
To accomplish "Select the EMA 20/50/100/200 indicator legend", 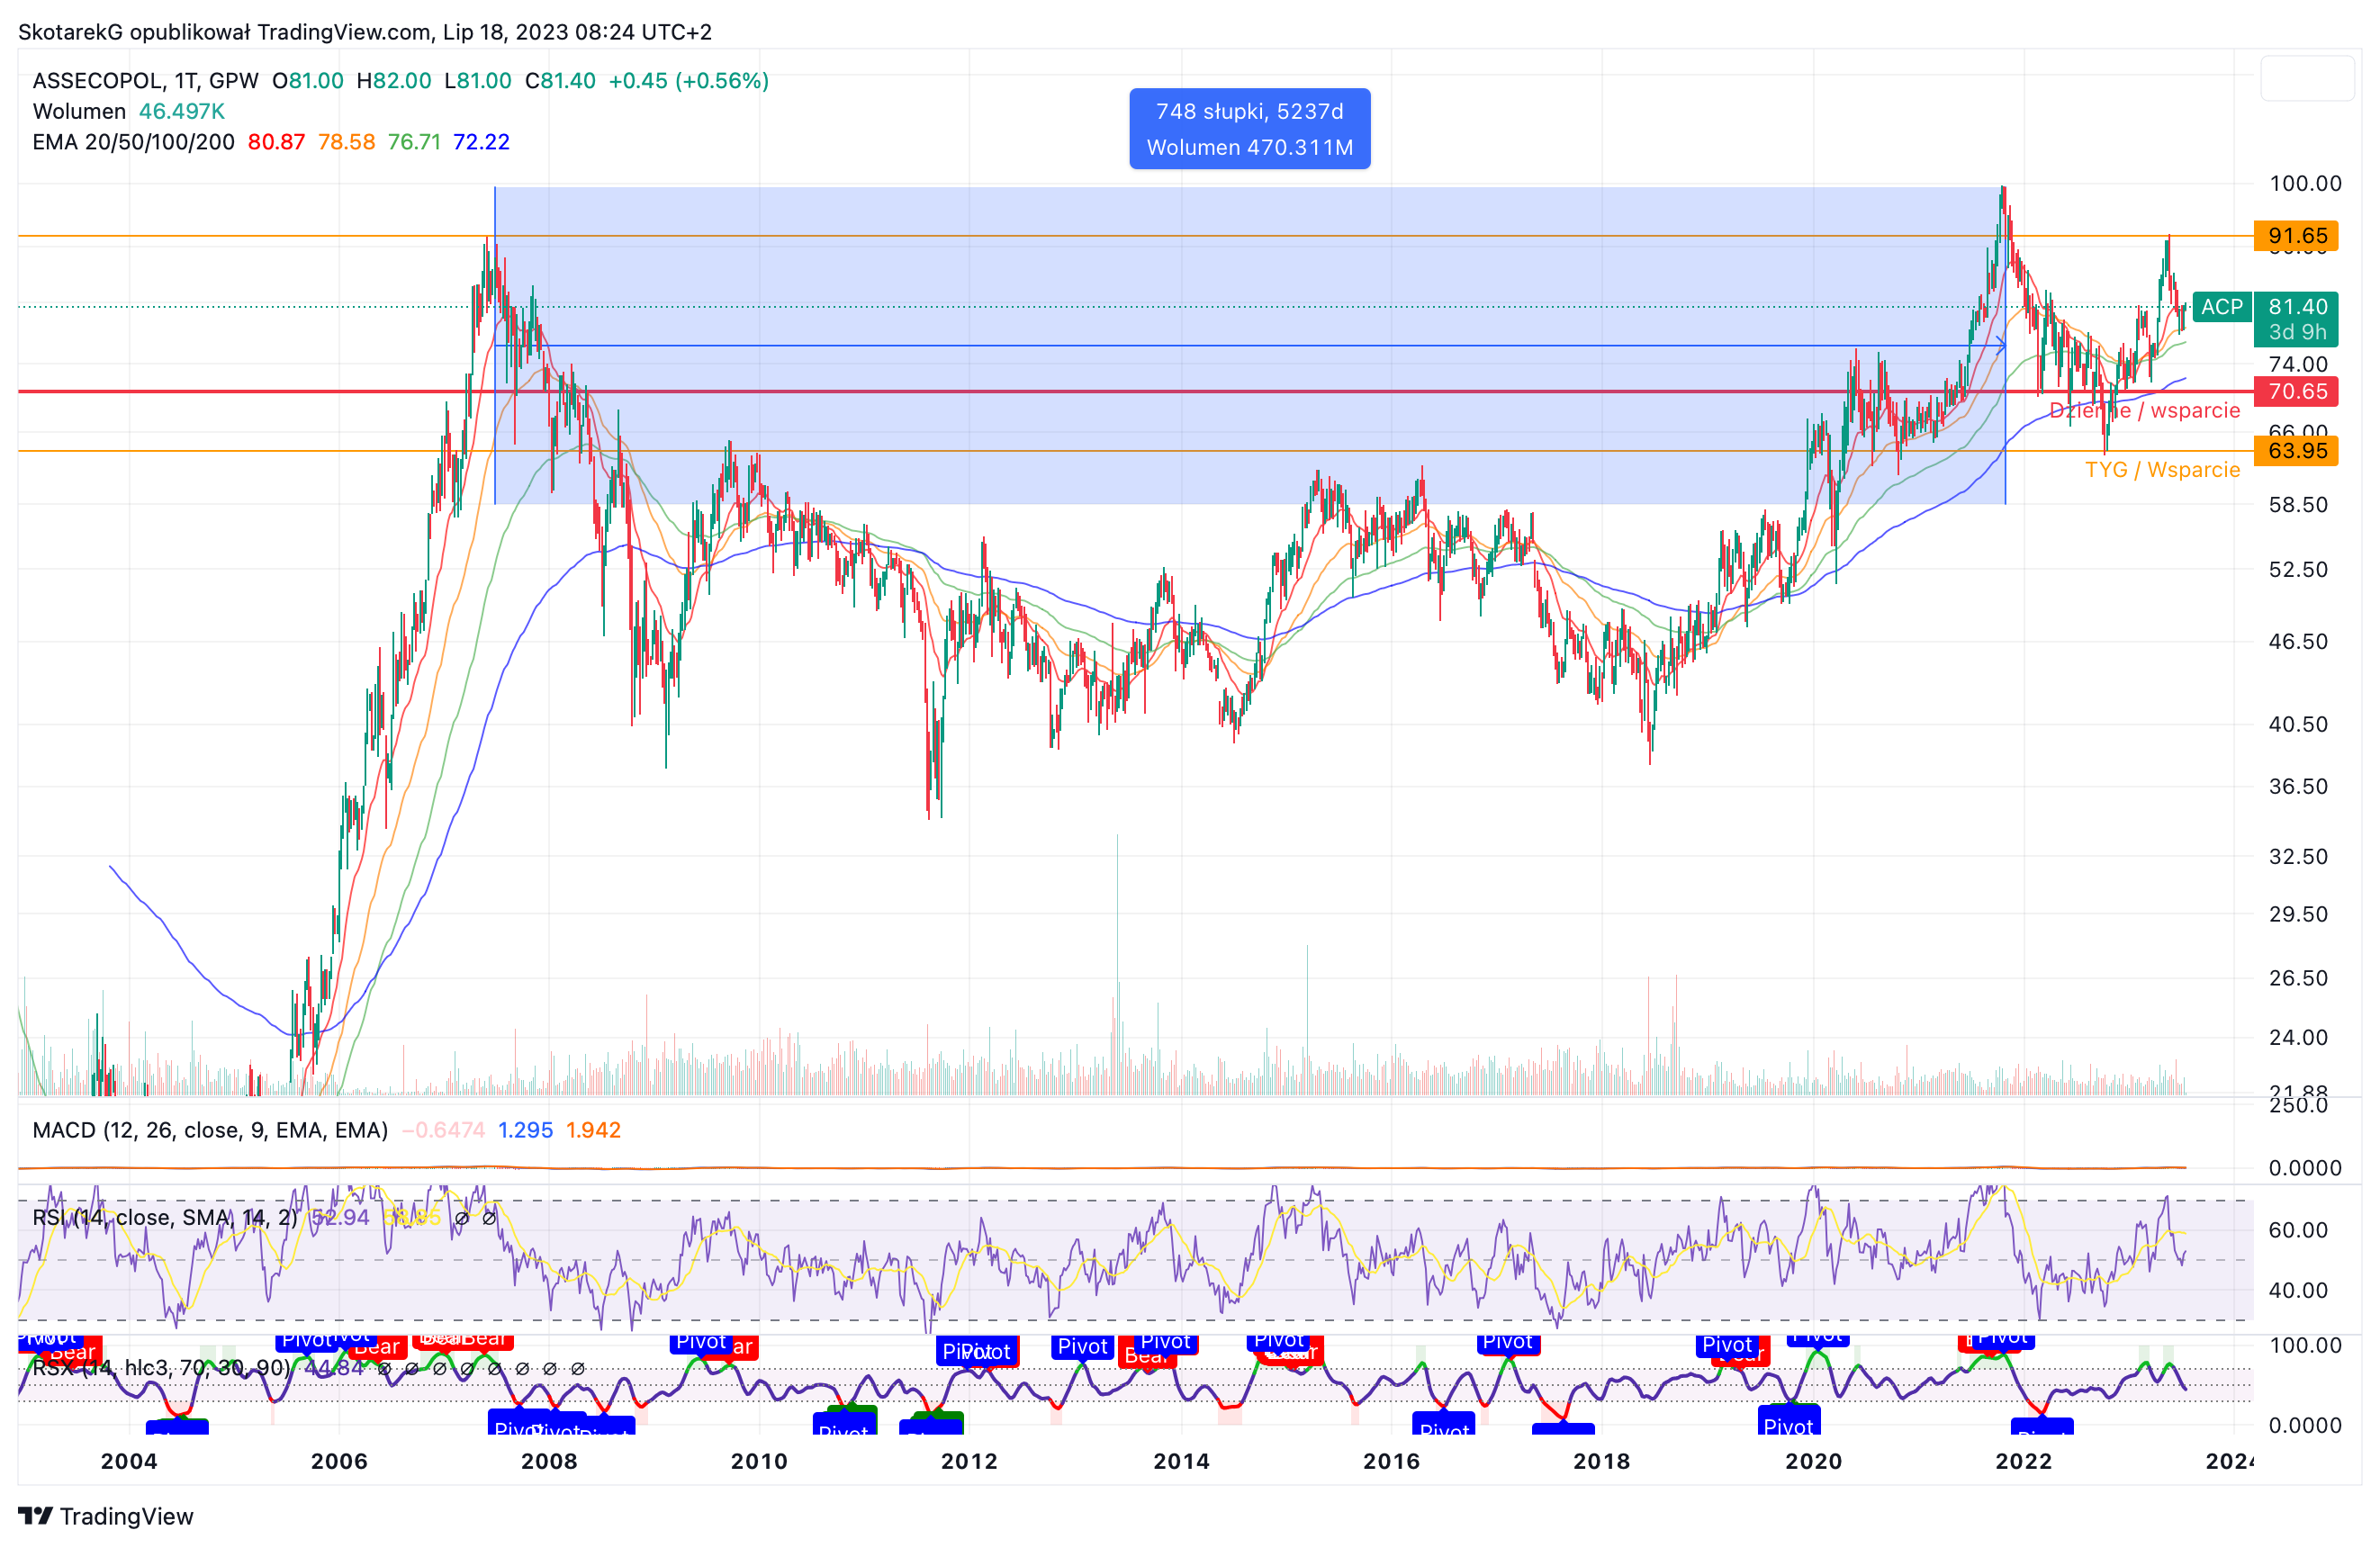I will pyautogui.click(x=133, y=142).
